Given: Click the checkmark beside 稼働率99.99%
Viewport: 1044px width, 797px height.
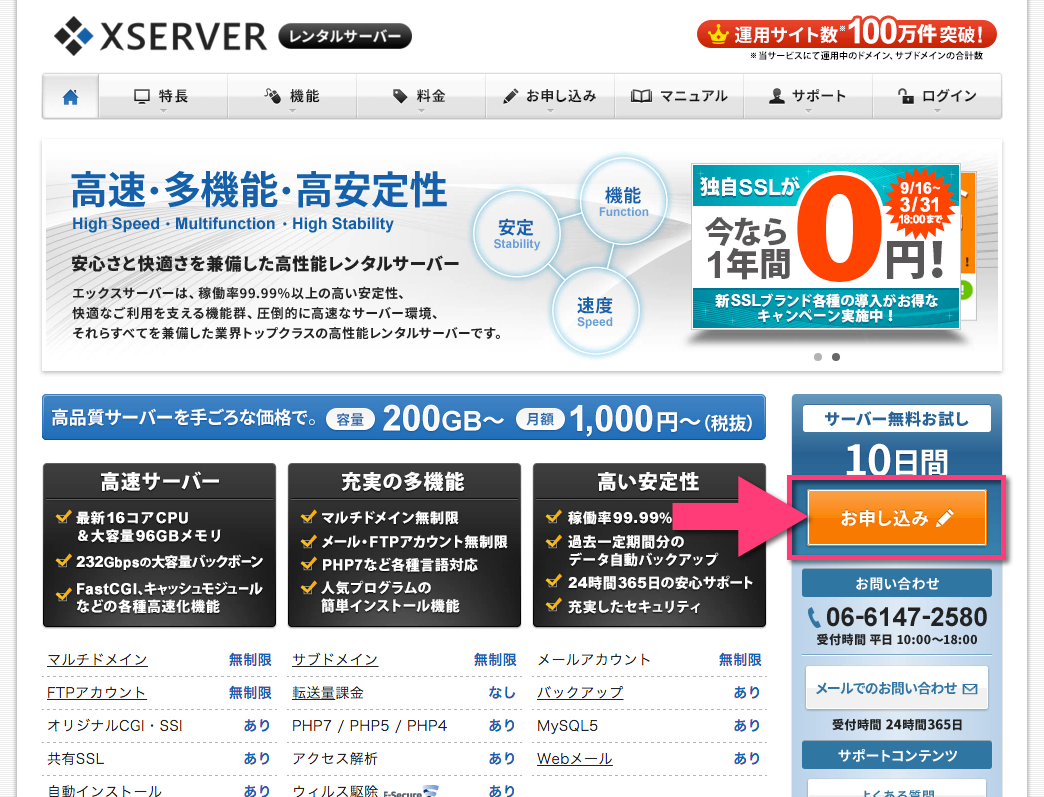Looking at the screenshot, I should pos(554,517).
